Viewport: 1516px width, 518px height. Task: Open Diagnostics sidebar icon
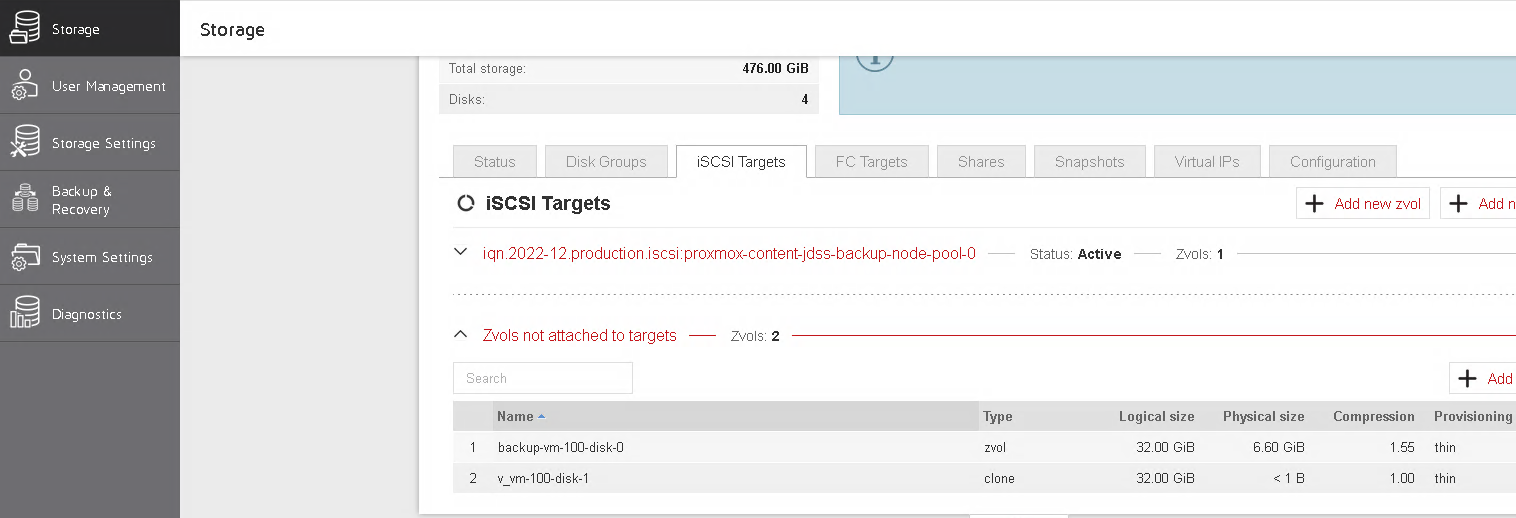24,314
